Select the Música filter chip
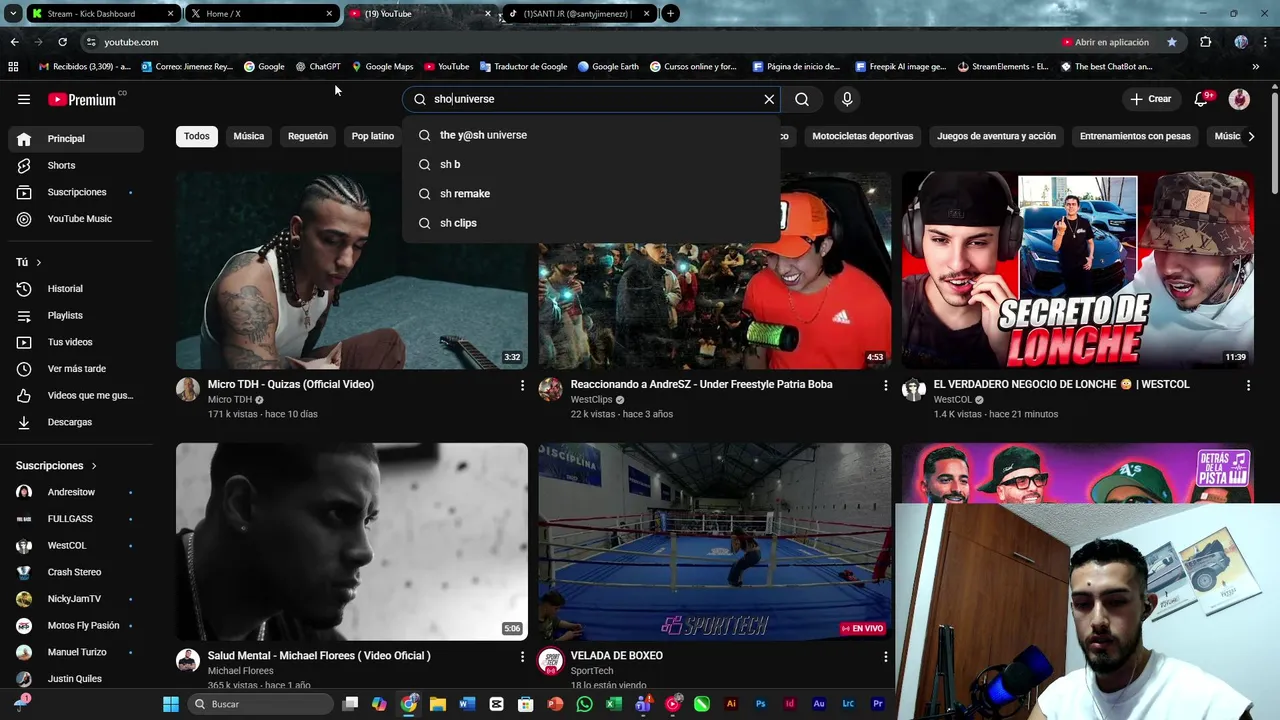 249,136
